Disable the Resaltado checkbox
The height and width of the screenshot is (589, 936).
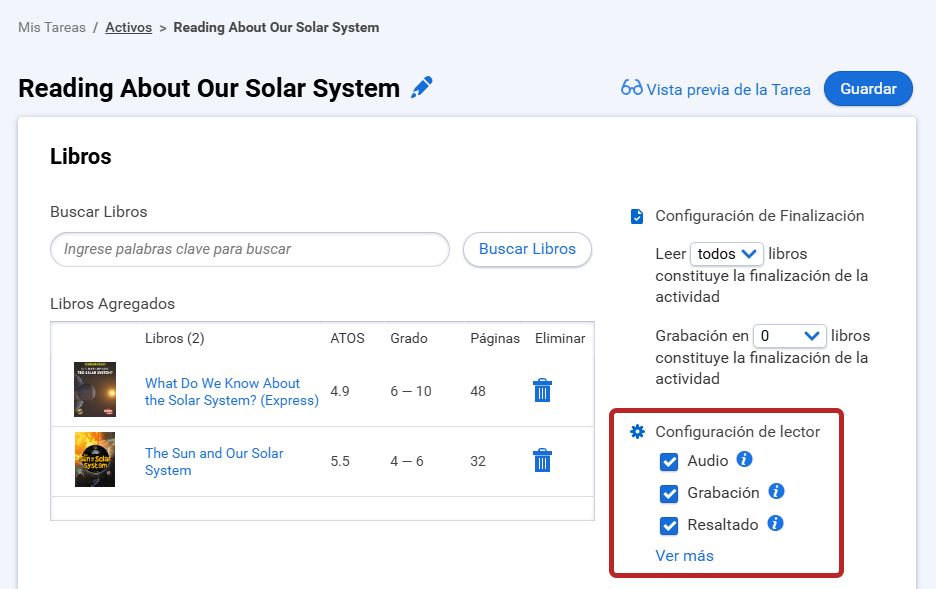click(669, 526)
